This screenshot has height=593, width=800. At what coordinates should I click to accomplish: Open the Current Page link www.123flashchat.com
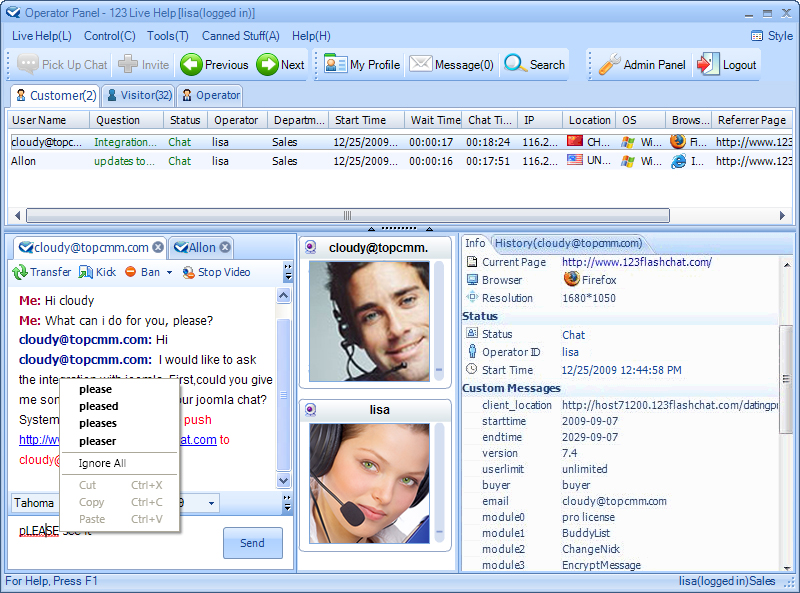click(636, 262)
